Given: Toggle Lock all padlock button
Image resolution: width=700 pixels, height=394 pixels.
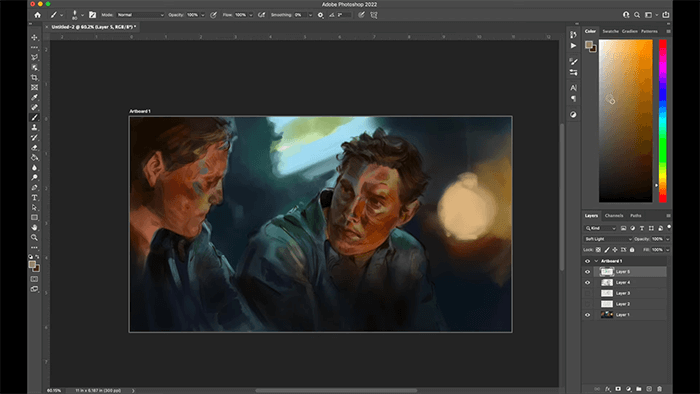Looking at the screenshot, I should [x=632, y=250].
